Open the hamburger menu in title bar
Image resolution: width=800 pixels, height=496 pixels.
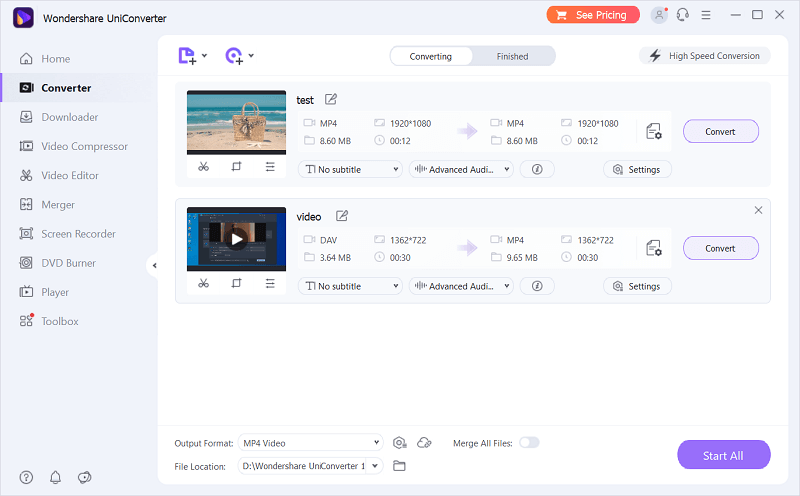[706, 15]
